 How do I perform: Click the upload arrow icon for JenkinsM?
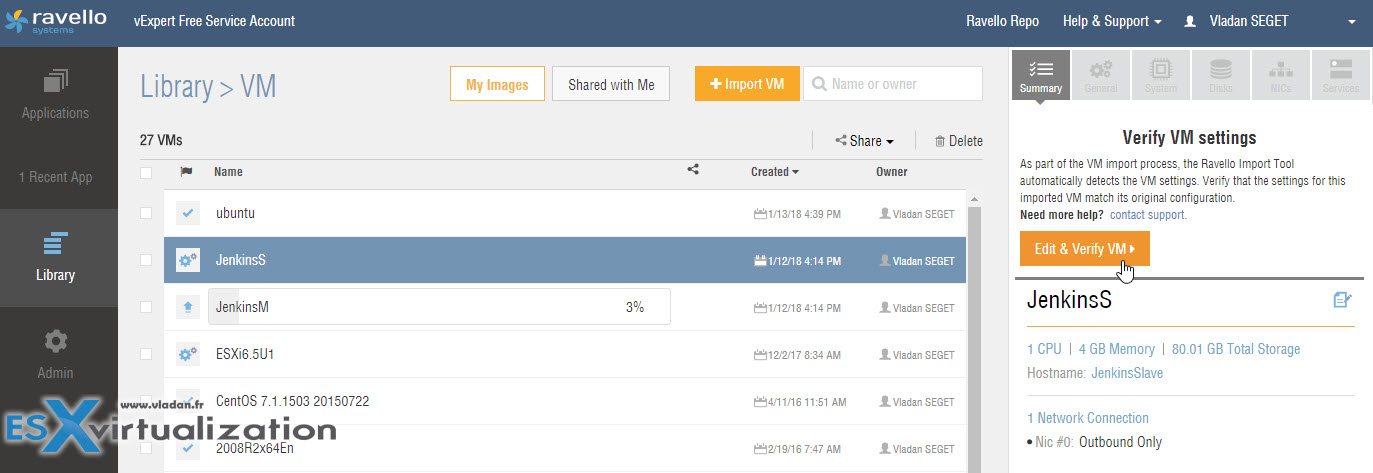pyautogui.click(x=187, y=307)
